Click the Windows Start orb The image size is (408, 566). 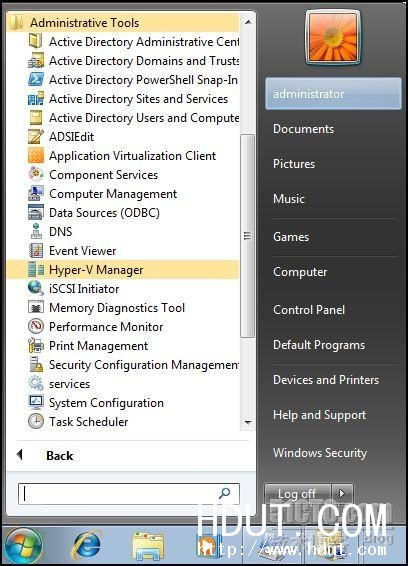point(23,546)
